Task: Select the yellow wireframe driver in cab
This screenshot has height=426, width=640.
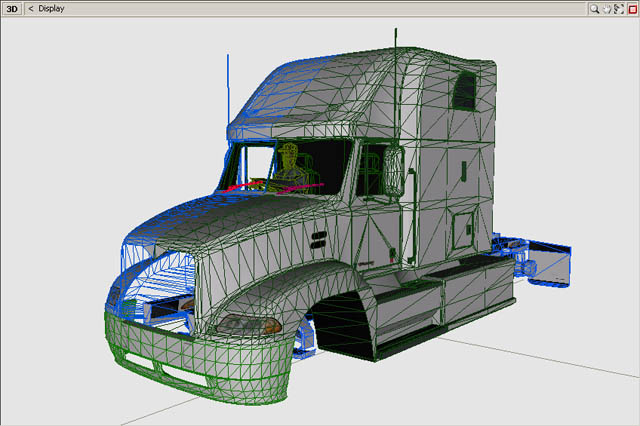Action: 289,166
